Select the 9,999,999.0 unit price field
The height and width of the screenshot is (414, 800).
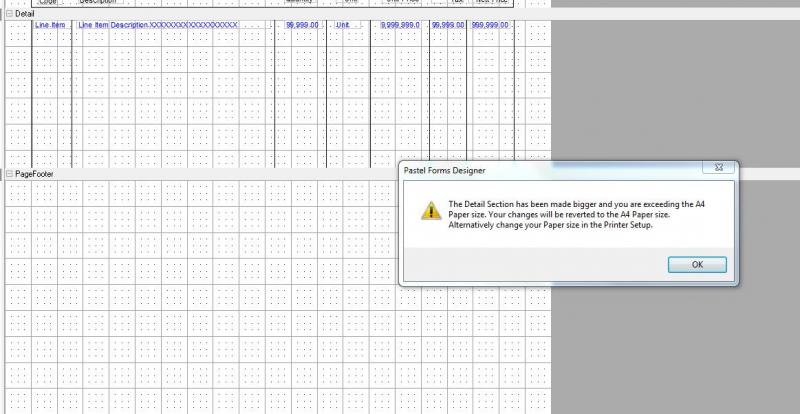point(399,24)
